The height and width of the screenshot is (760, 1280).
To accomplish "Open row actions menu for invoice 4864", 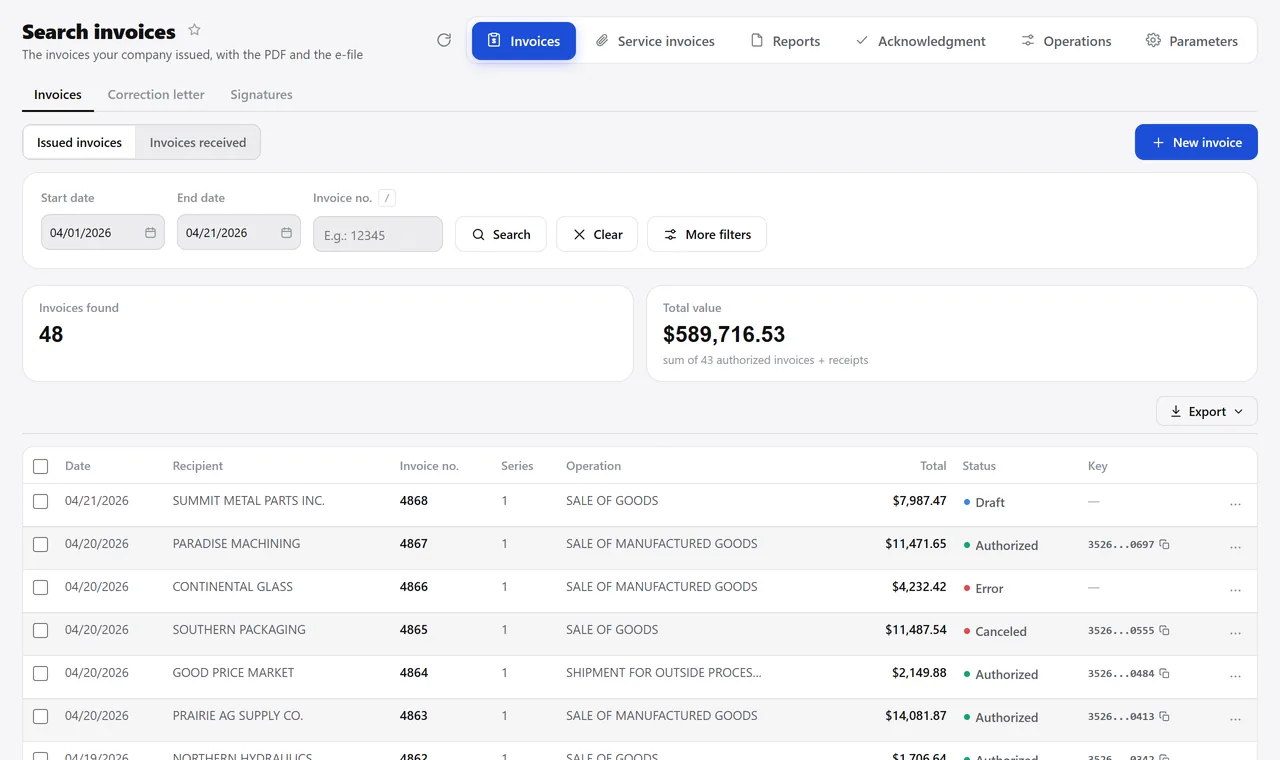I will pos(1235,677).
